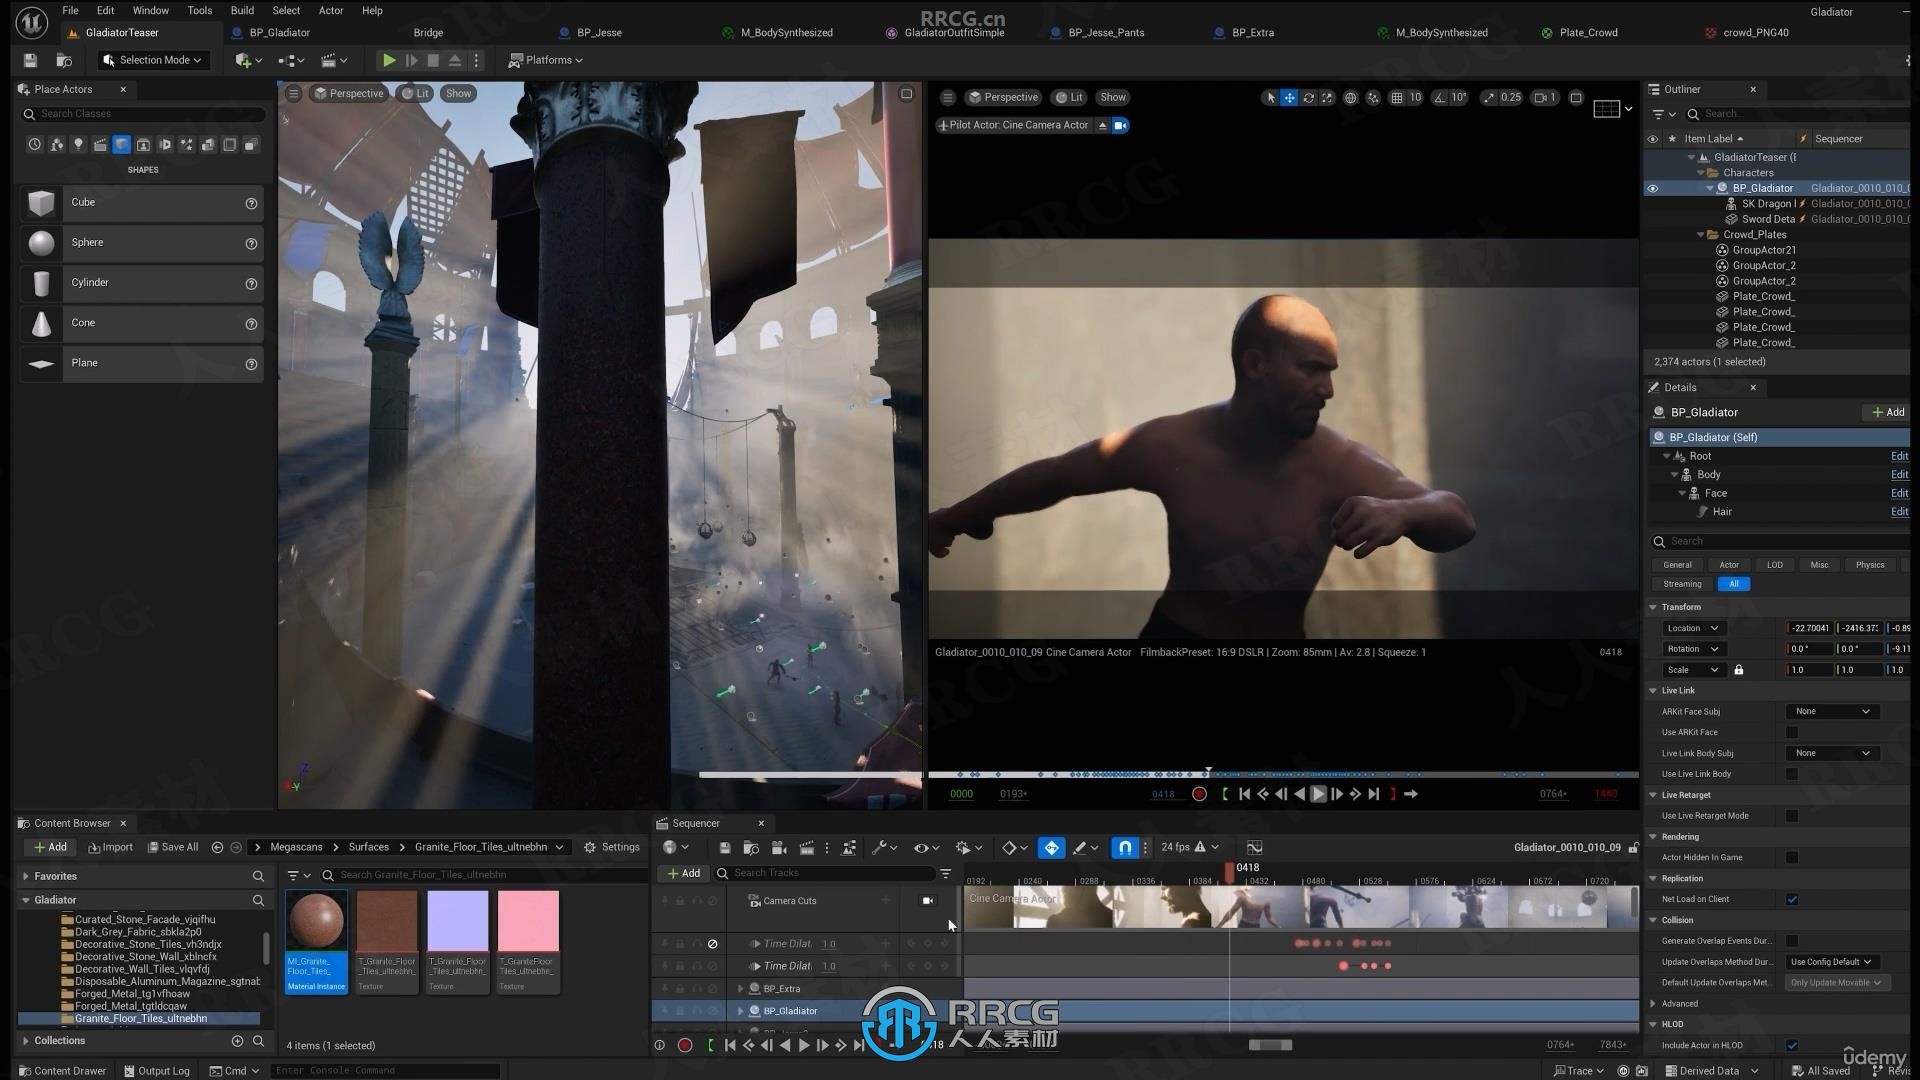Open Use Config Default overlap method dropdown
Image resolution: width=1920 pixels, height=1080 pixels.
coord(1832,962)
